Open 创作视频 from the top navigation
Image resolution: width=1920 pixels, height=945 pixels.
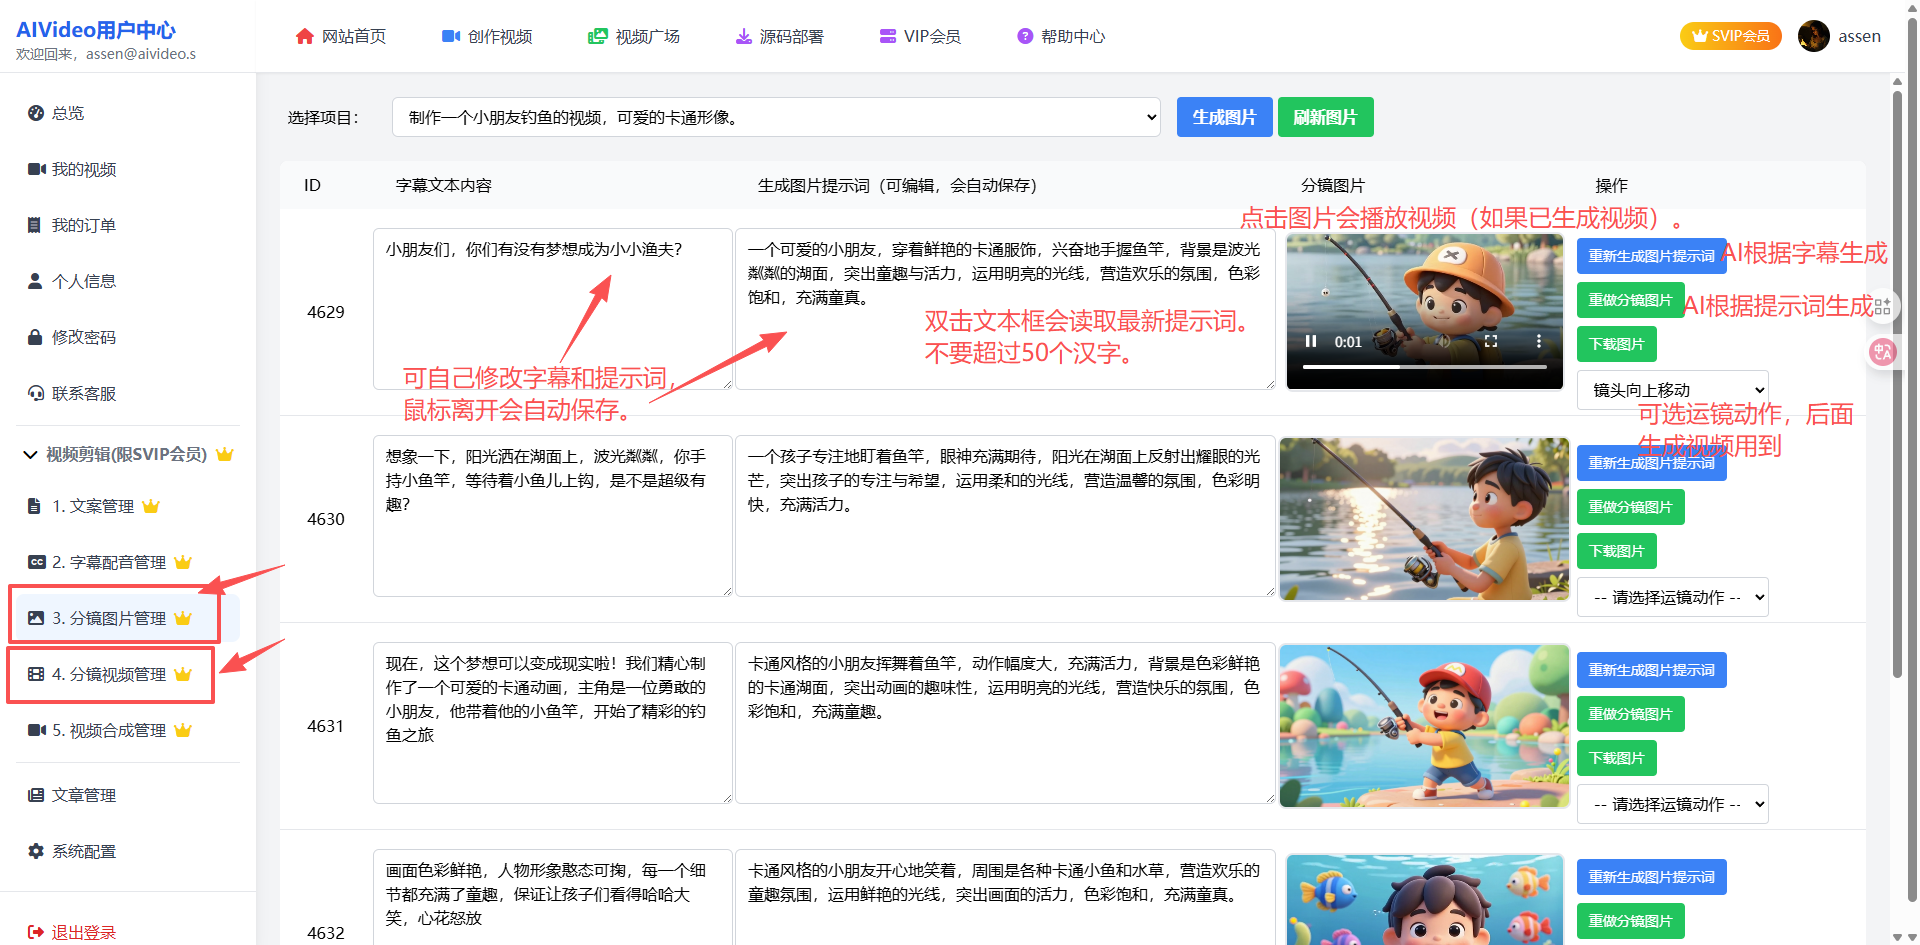click(x=487, y=37)
